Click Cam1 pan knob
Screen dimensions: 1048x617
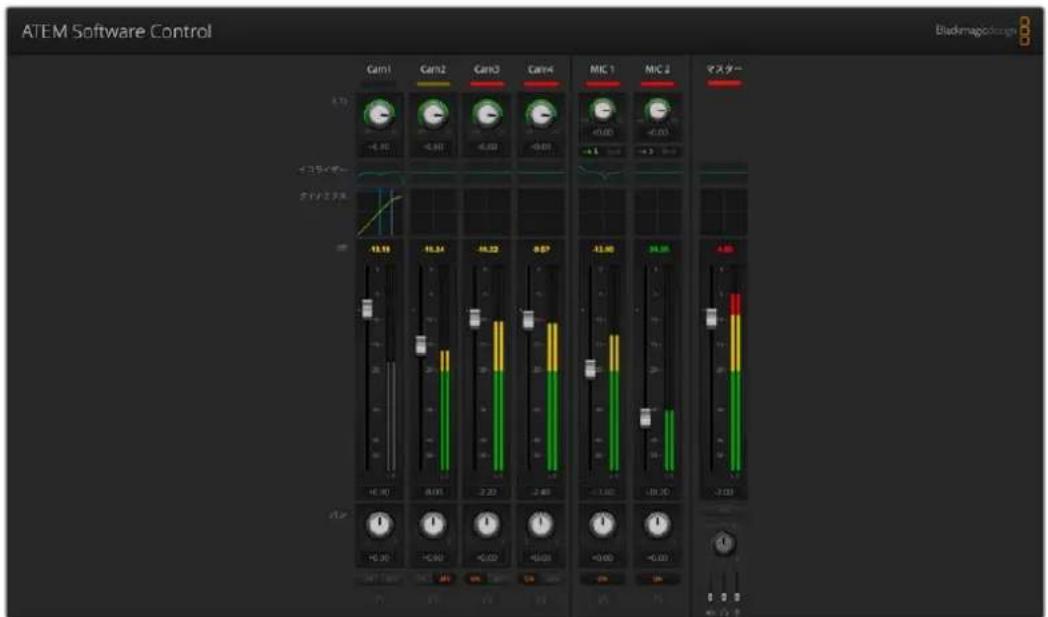tap(379, 525)
